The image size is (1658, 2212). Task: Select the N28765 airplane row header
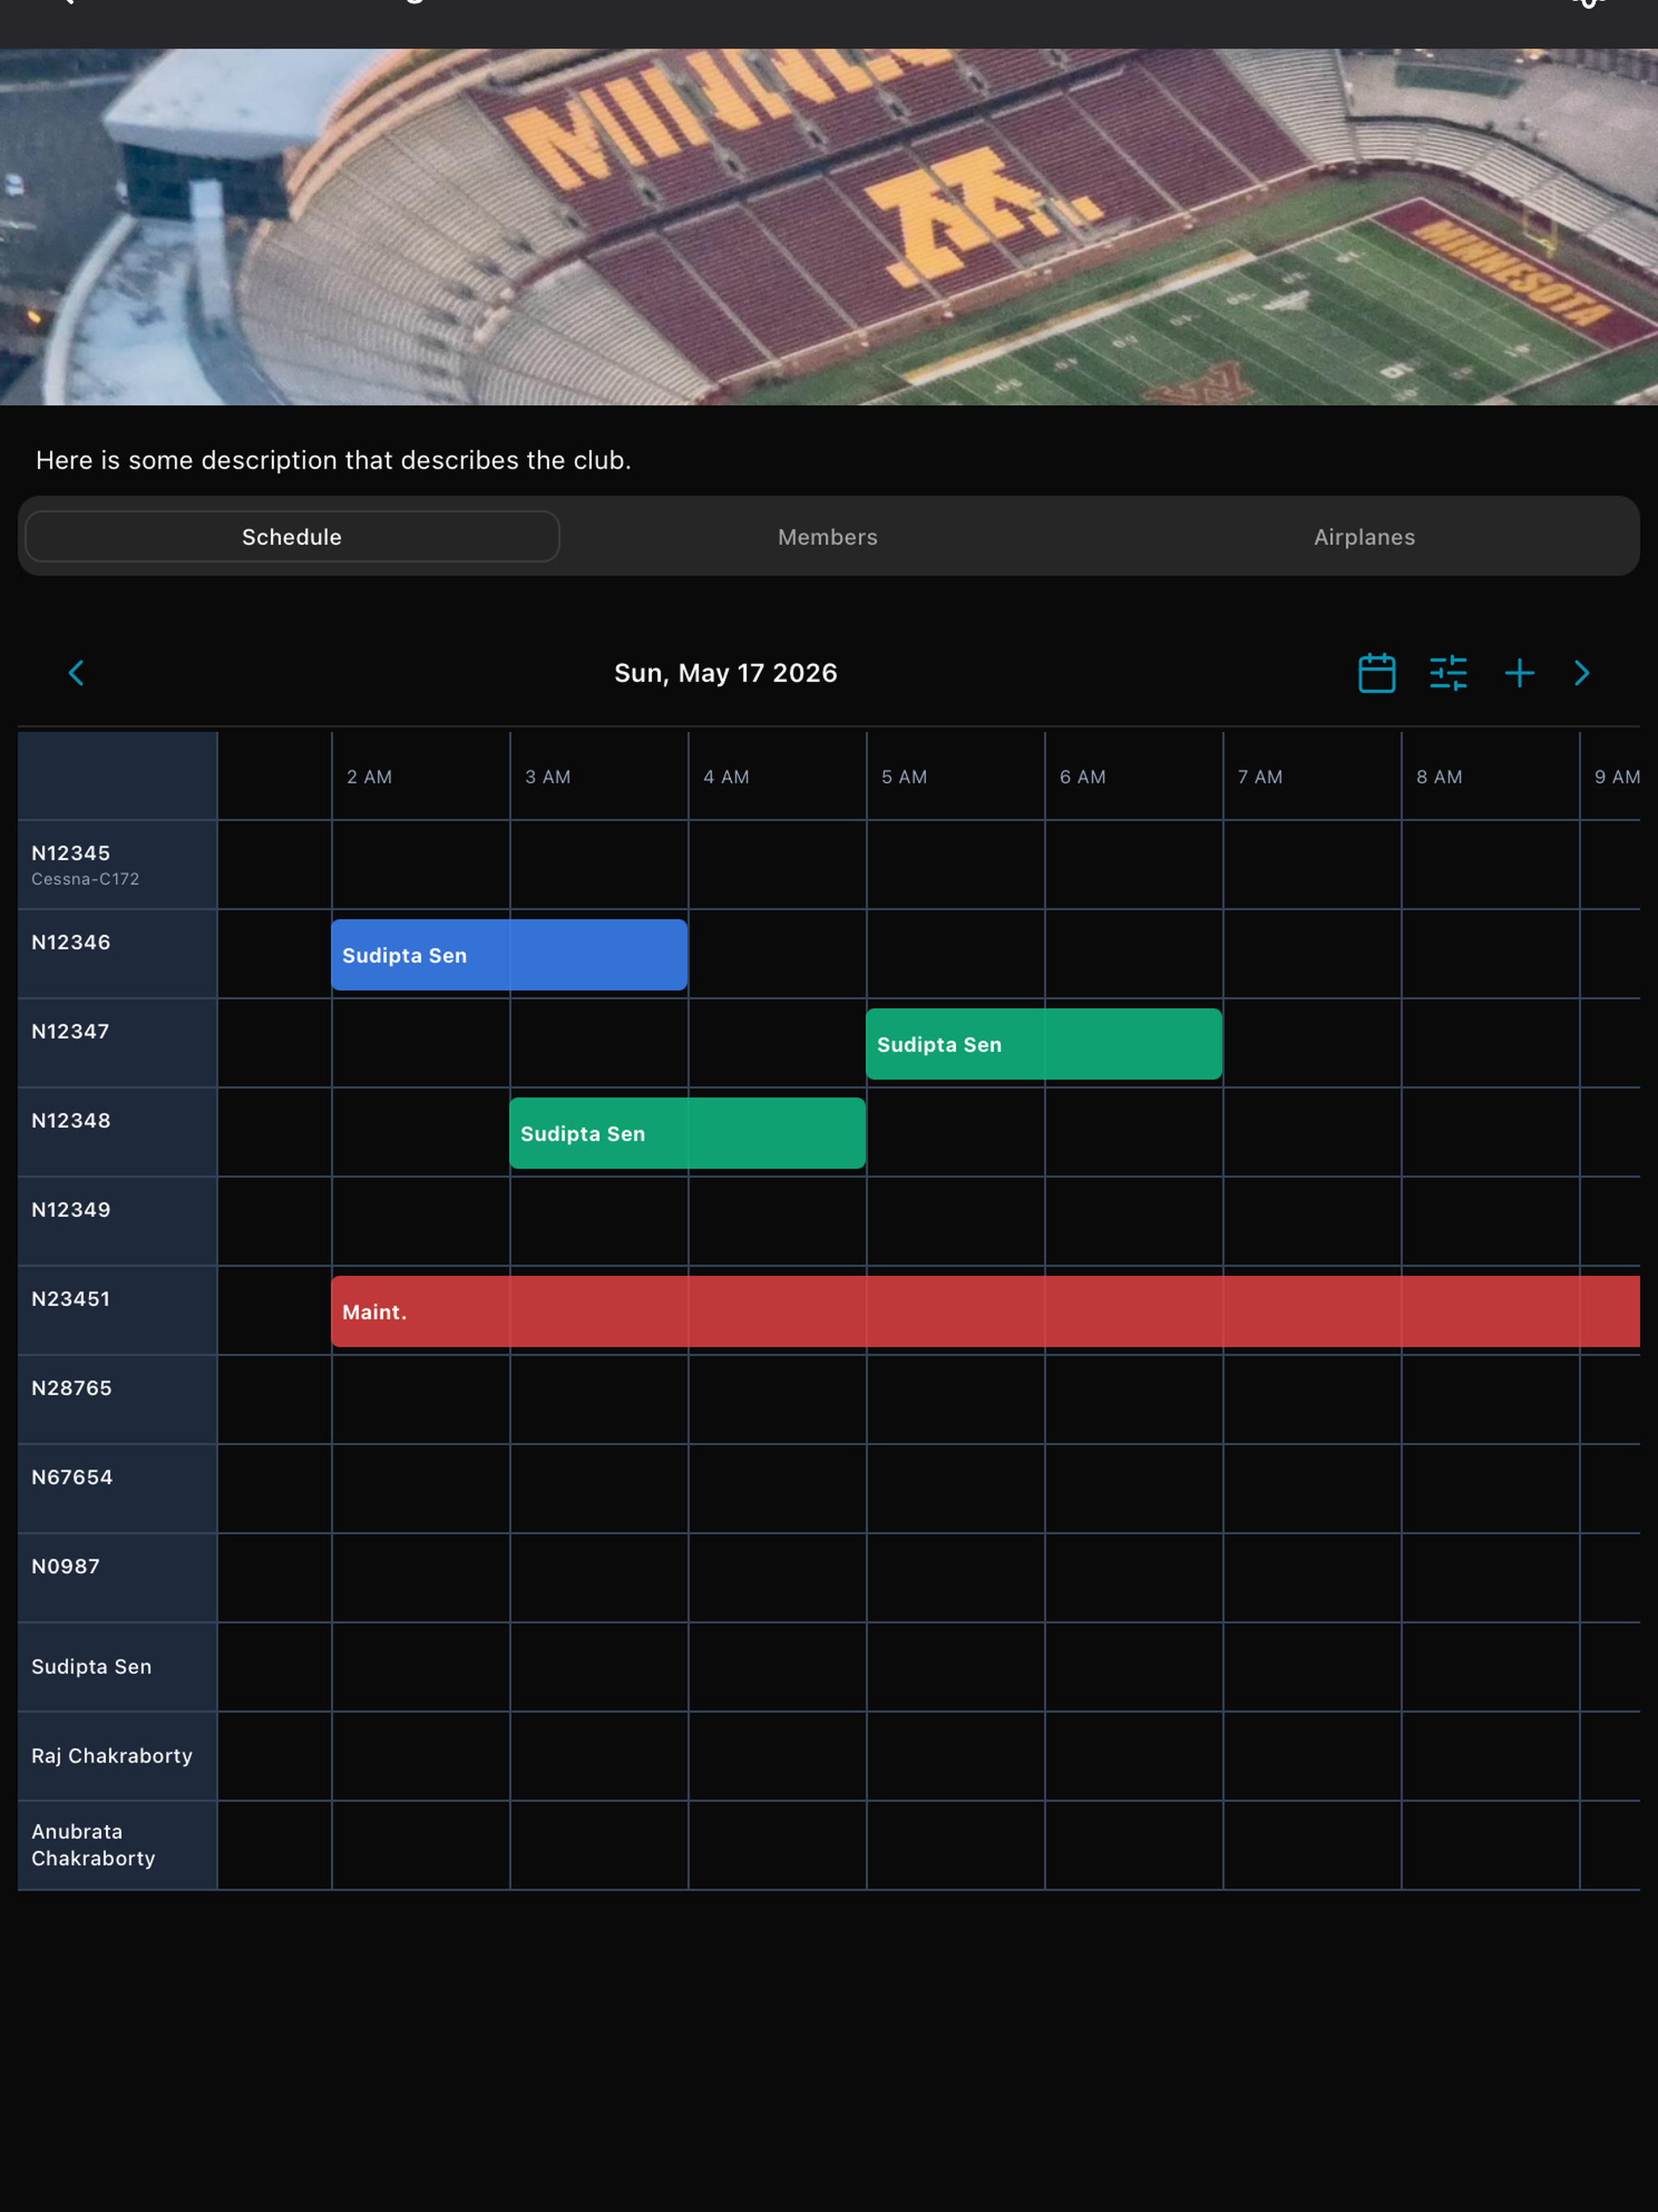[118, 1399]
